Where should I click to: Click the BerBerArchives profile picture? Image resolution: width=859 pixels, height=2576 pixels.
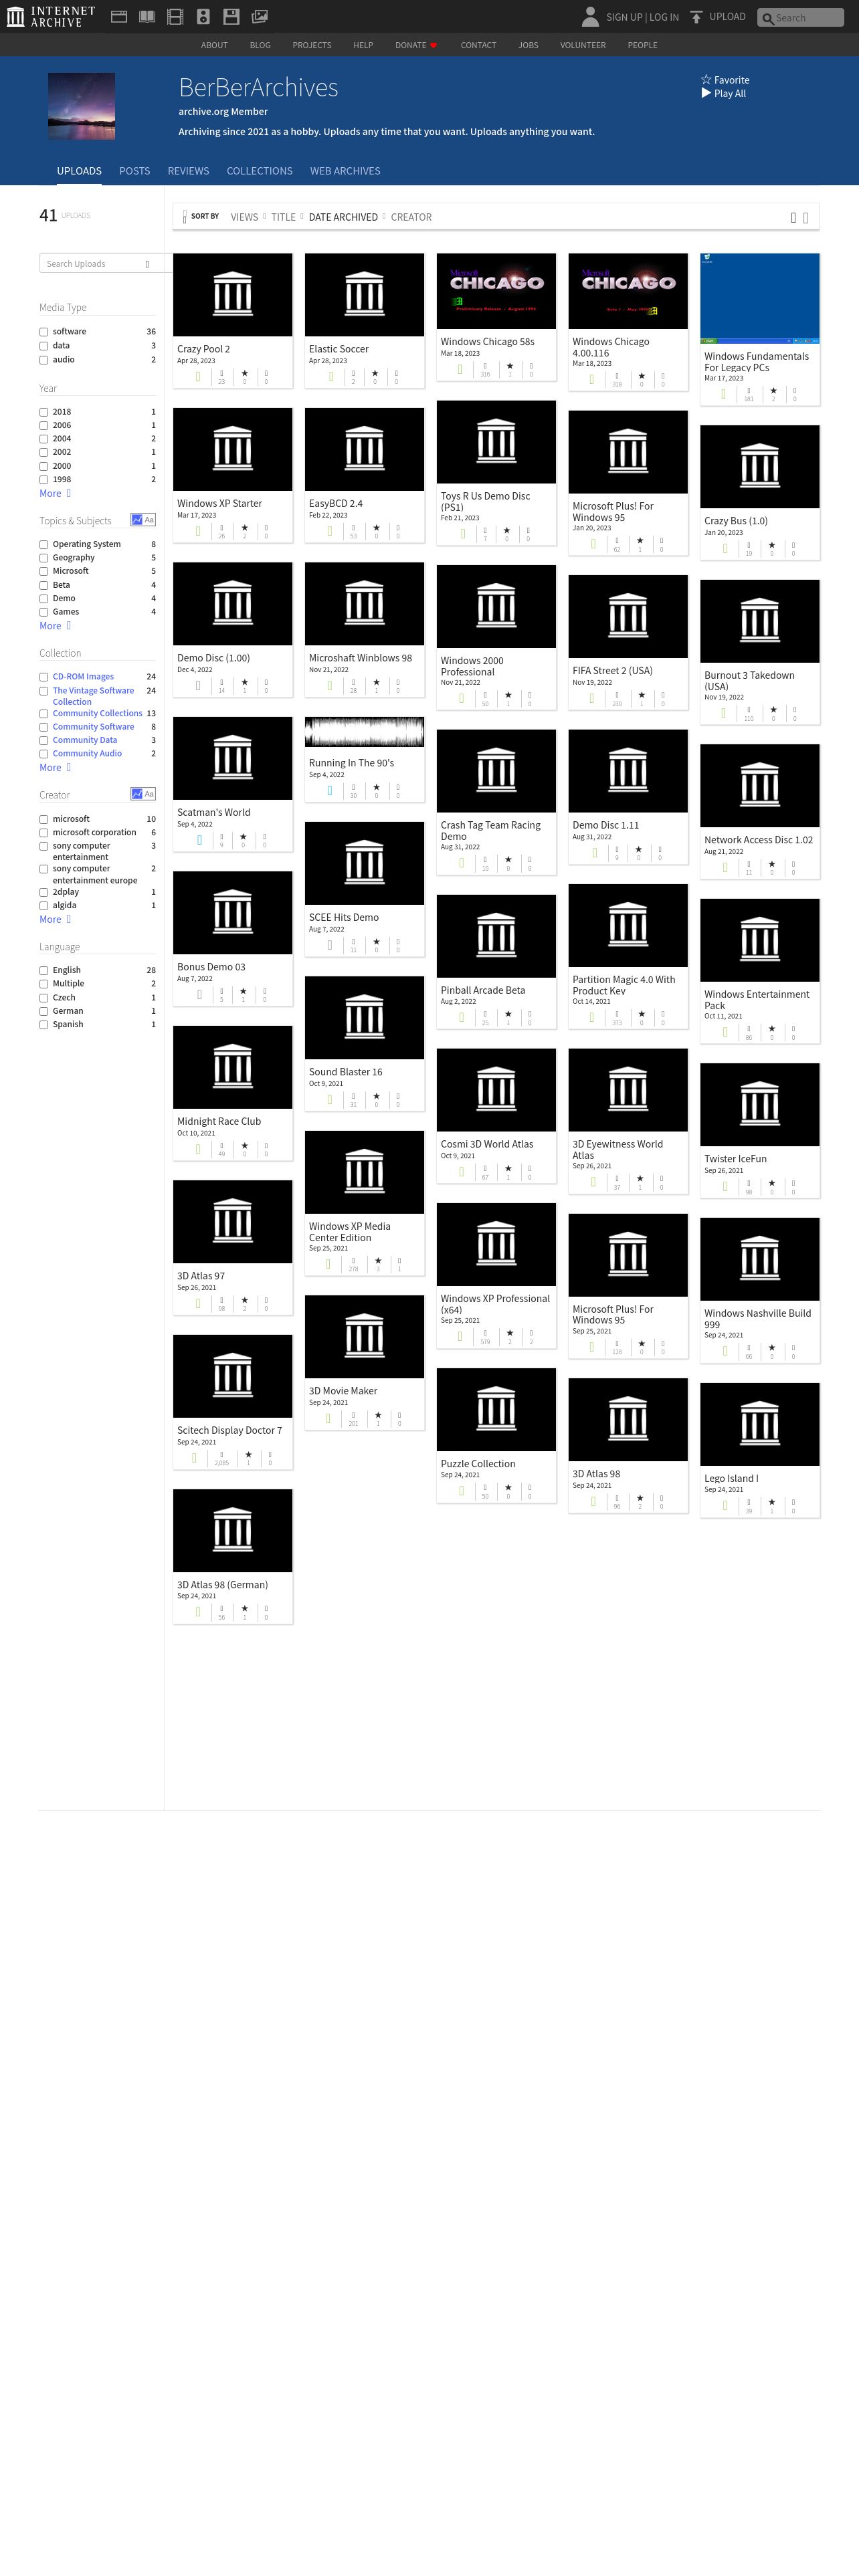[x=81, y=106]
